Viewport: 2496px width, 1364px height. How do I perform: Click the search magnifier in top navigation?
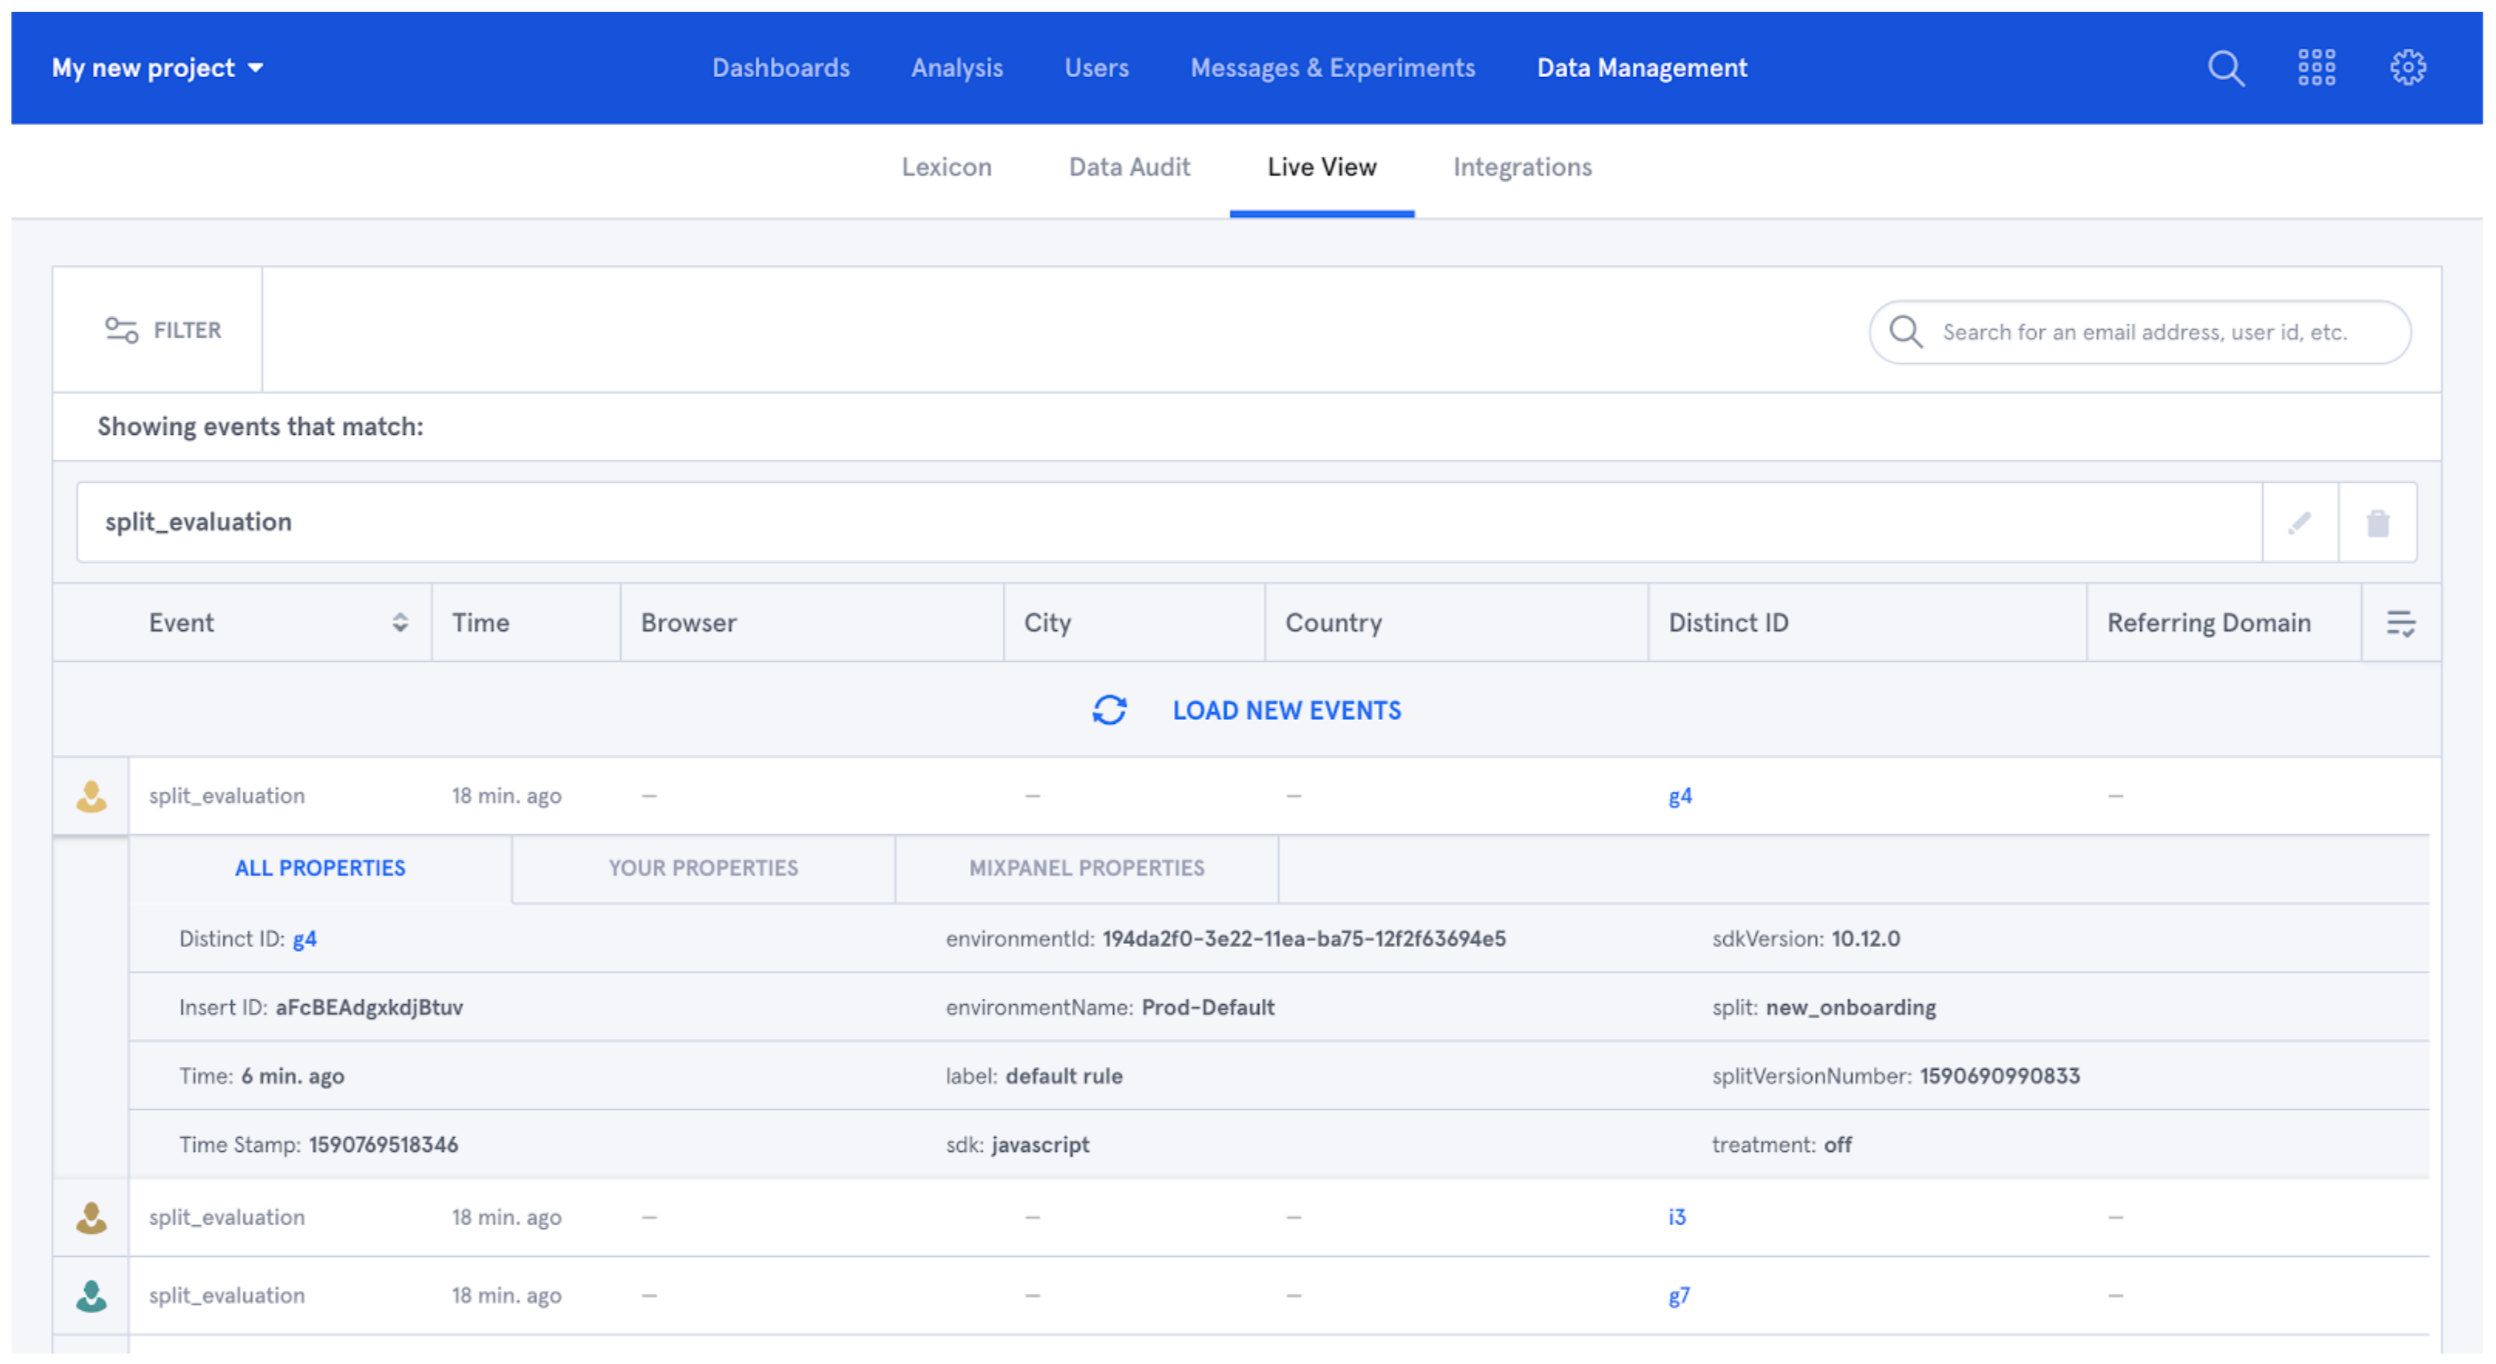click(2225, 68)
